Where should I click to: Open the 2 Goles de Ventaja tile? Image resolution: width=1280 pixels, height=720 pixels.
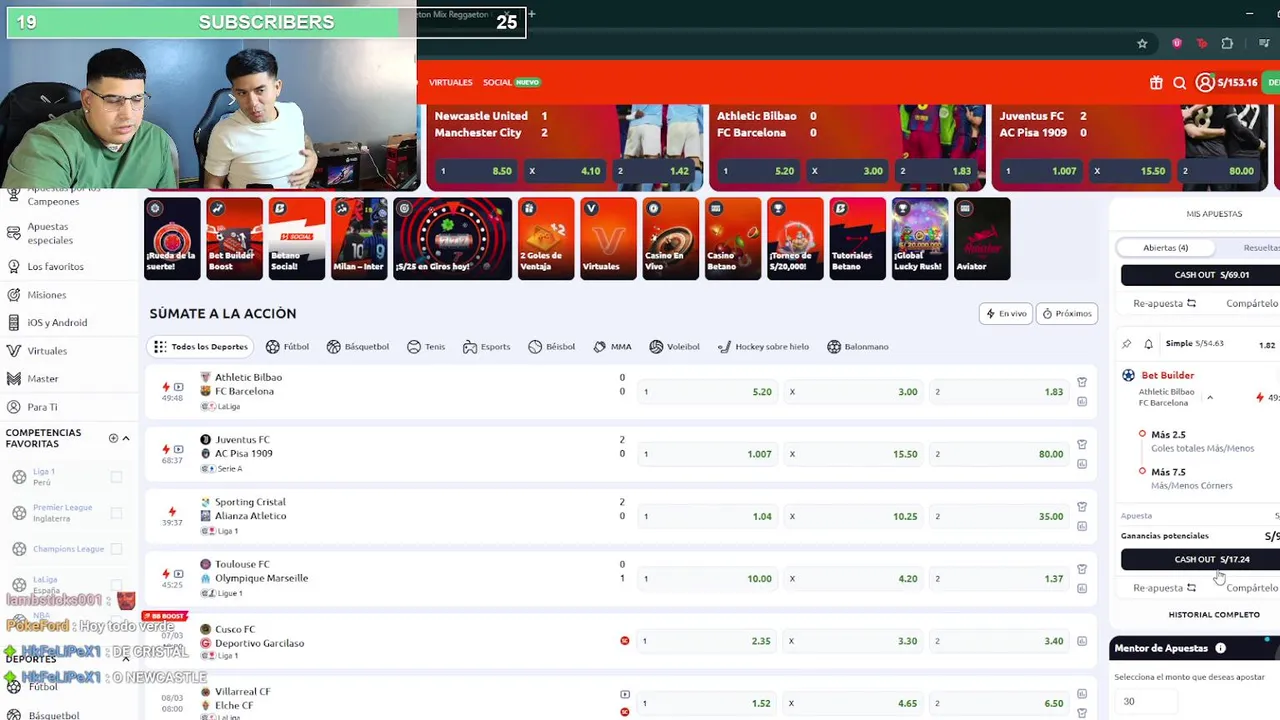point(546,239)
